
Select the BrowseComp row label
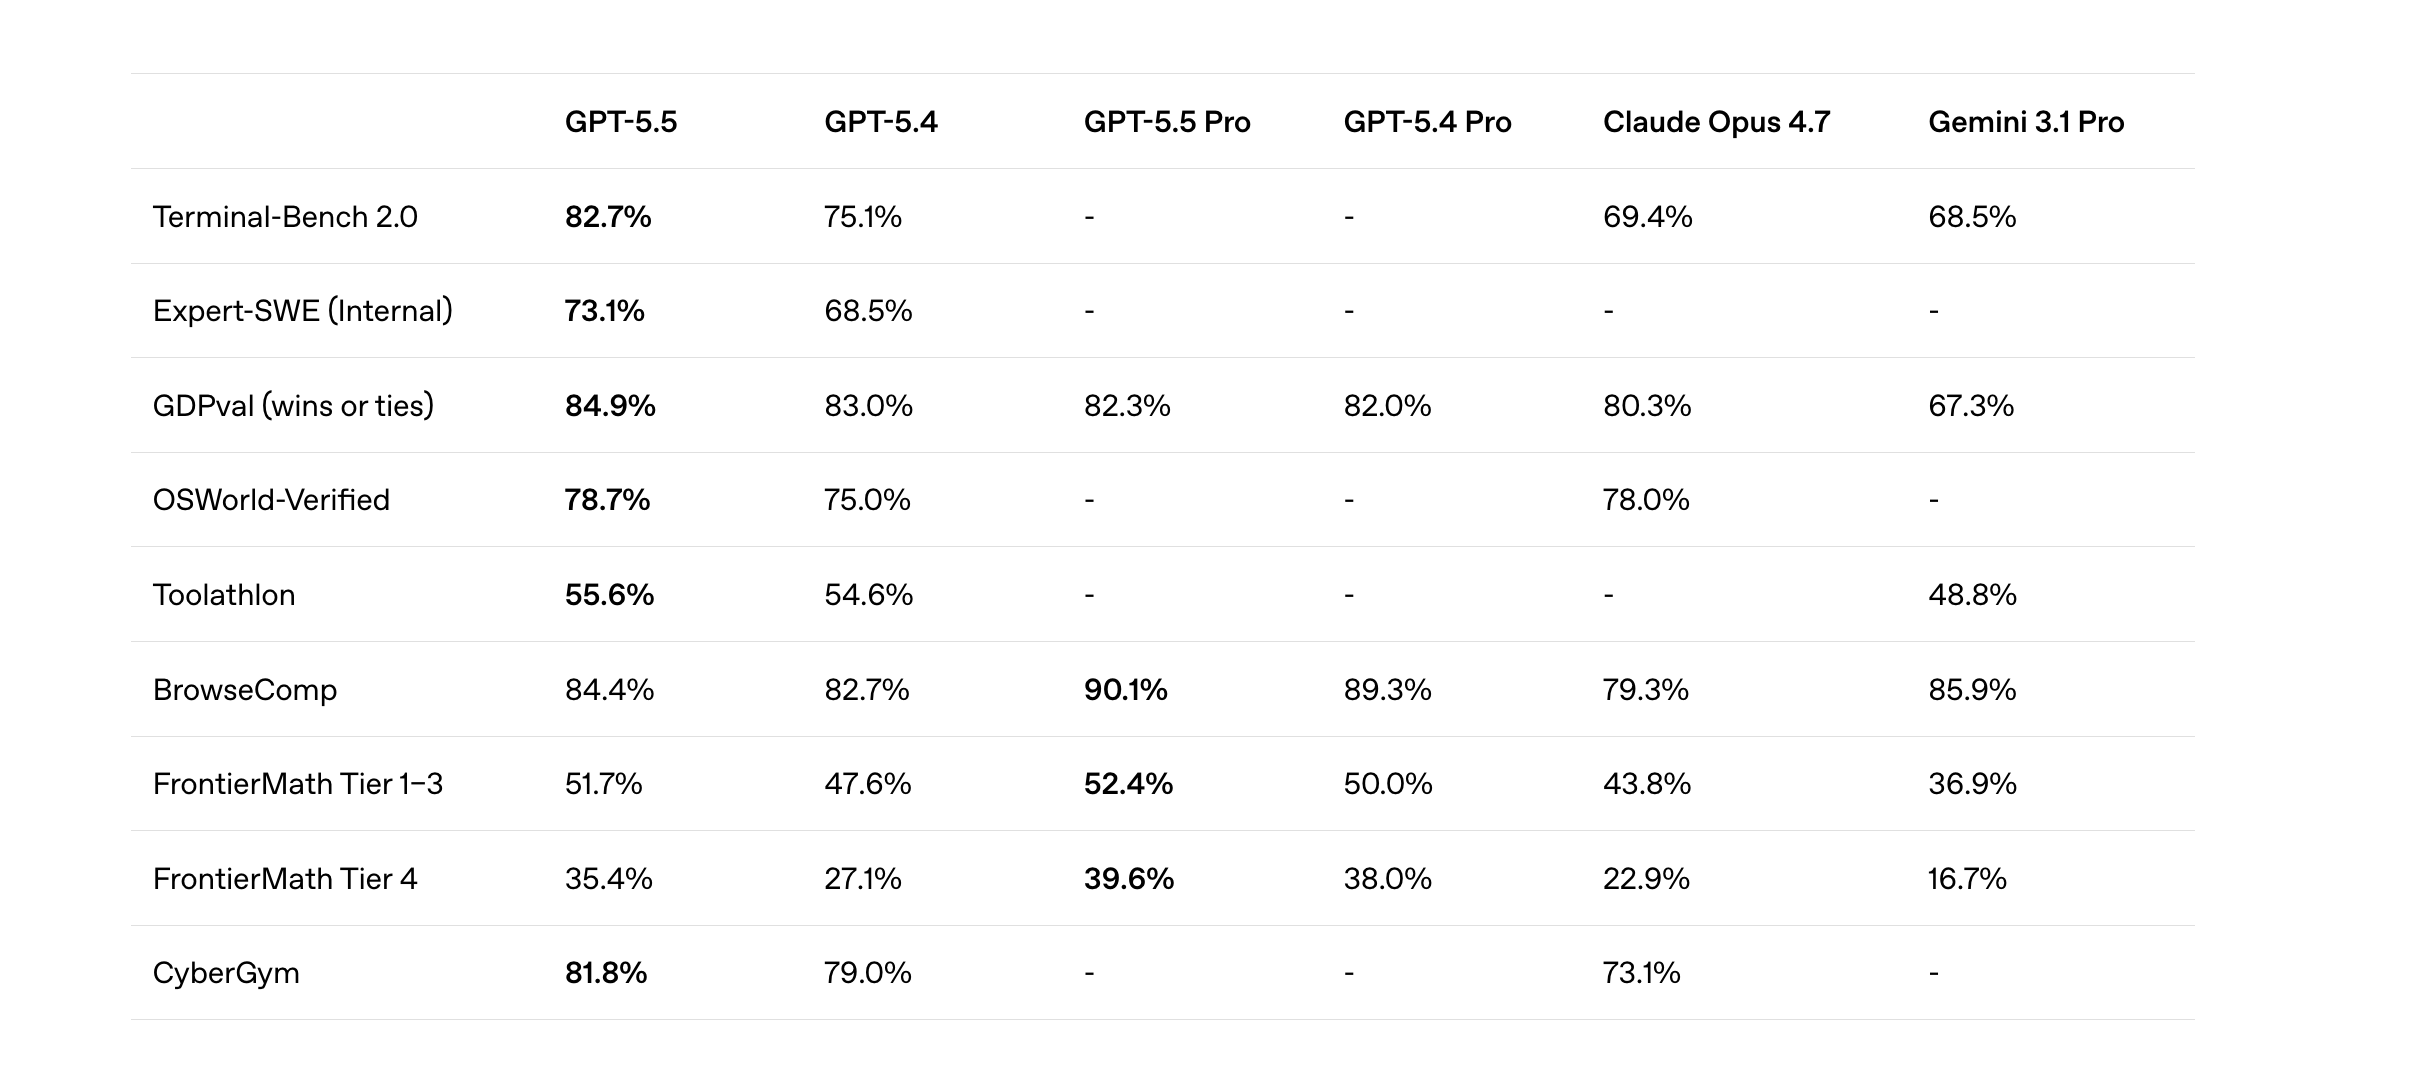[x=245, y=690]
